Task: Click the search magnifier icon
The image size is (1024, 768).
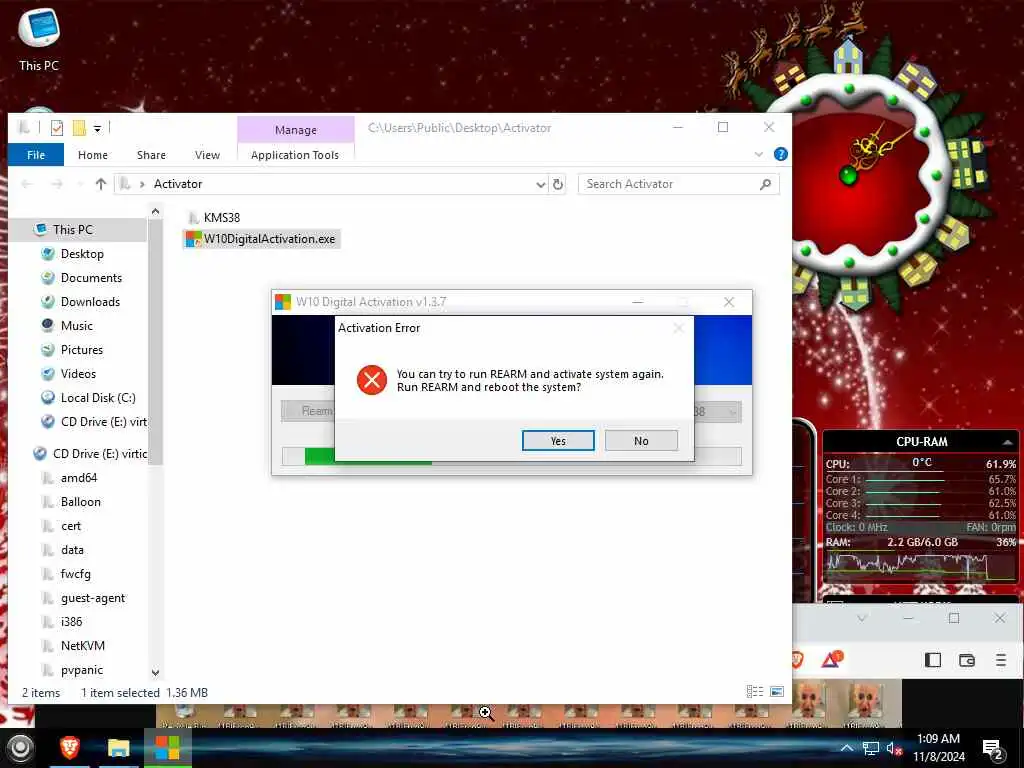Action: 765,184
